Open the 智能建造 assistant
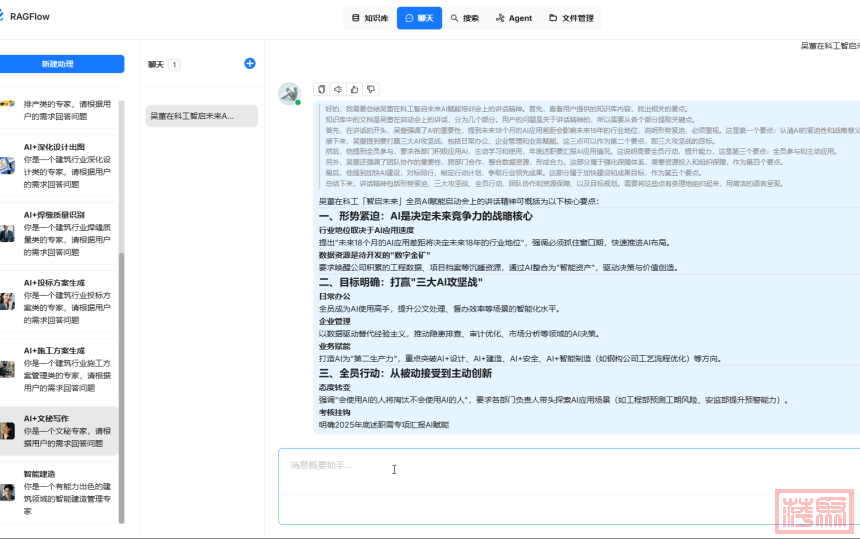 point(66,492)
